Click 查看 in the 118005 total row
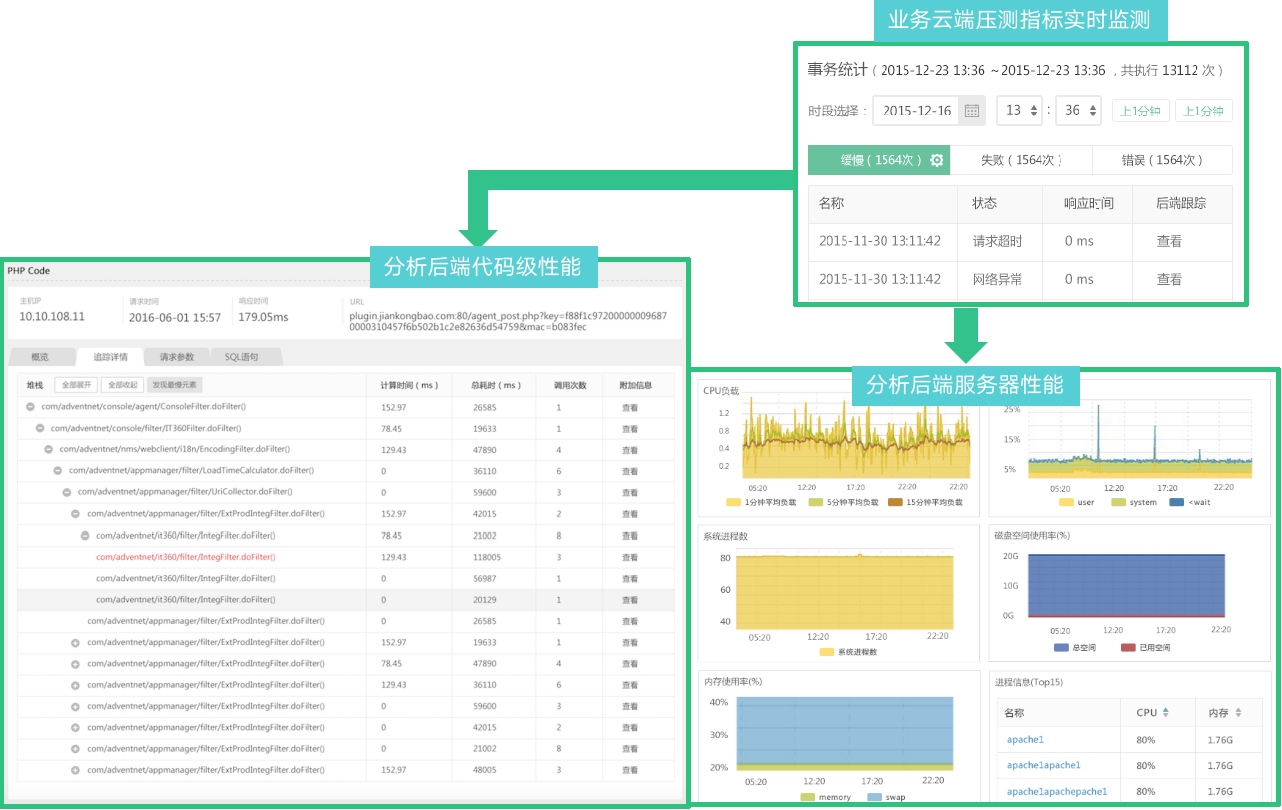This screenshot has height=810, width=1282. pyautogui.click(x=629, y=557)
